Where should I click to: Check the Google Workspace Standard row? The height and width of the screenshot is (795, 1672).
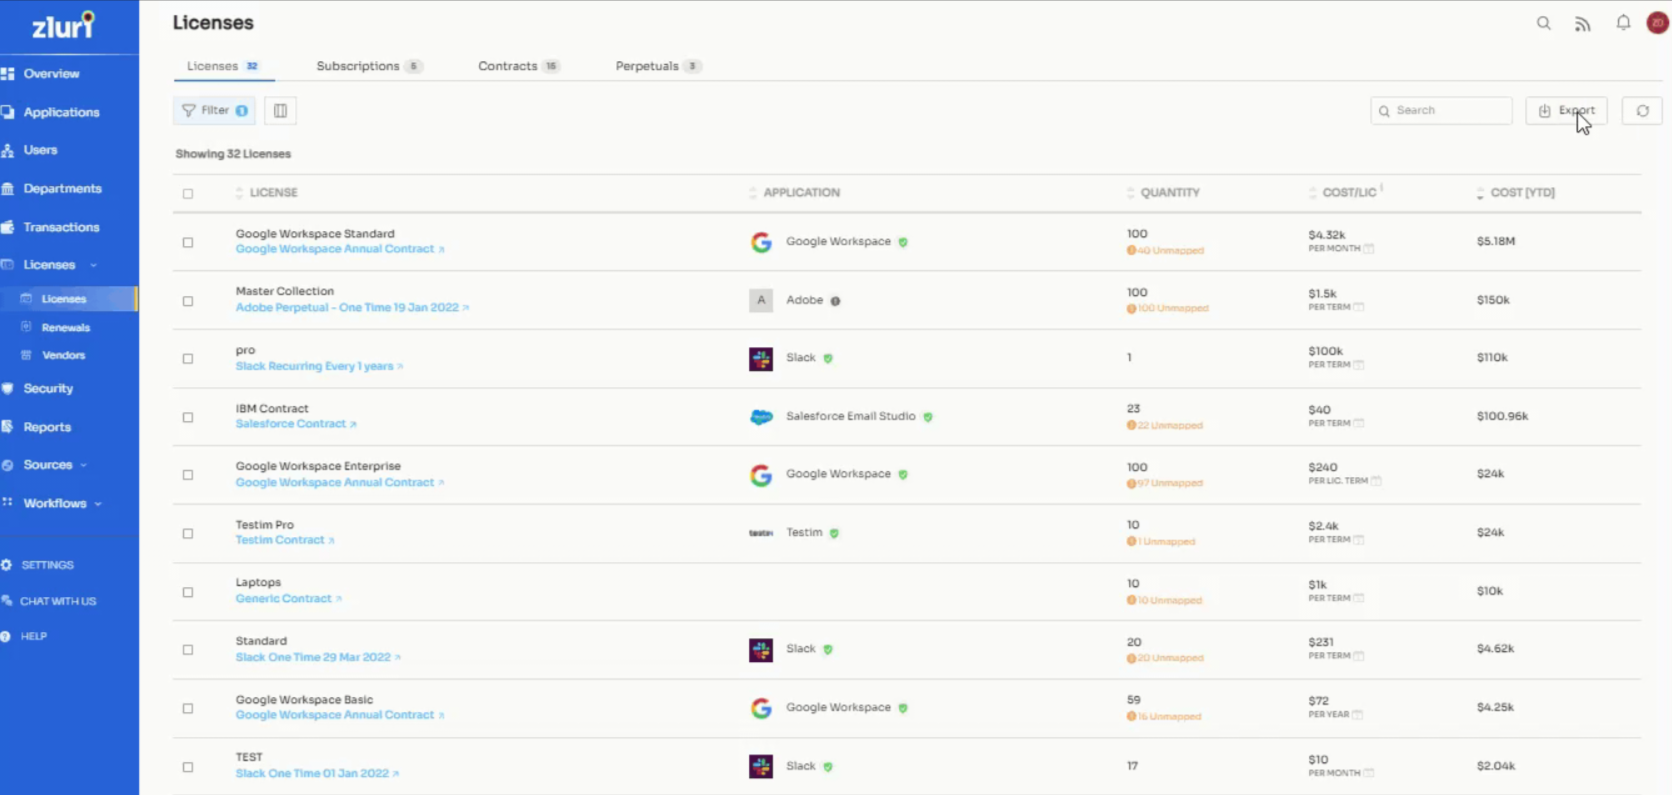coord(188,243)
